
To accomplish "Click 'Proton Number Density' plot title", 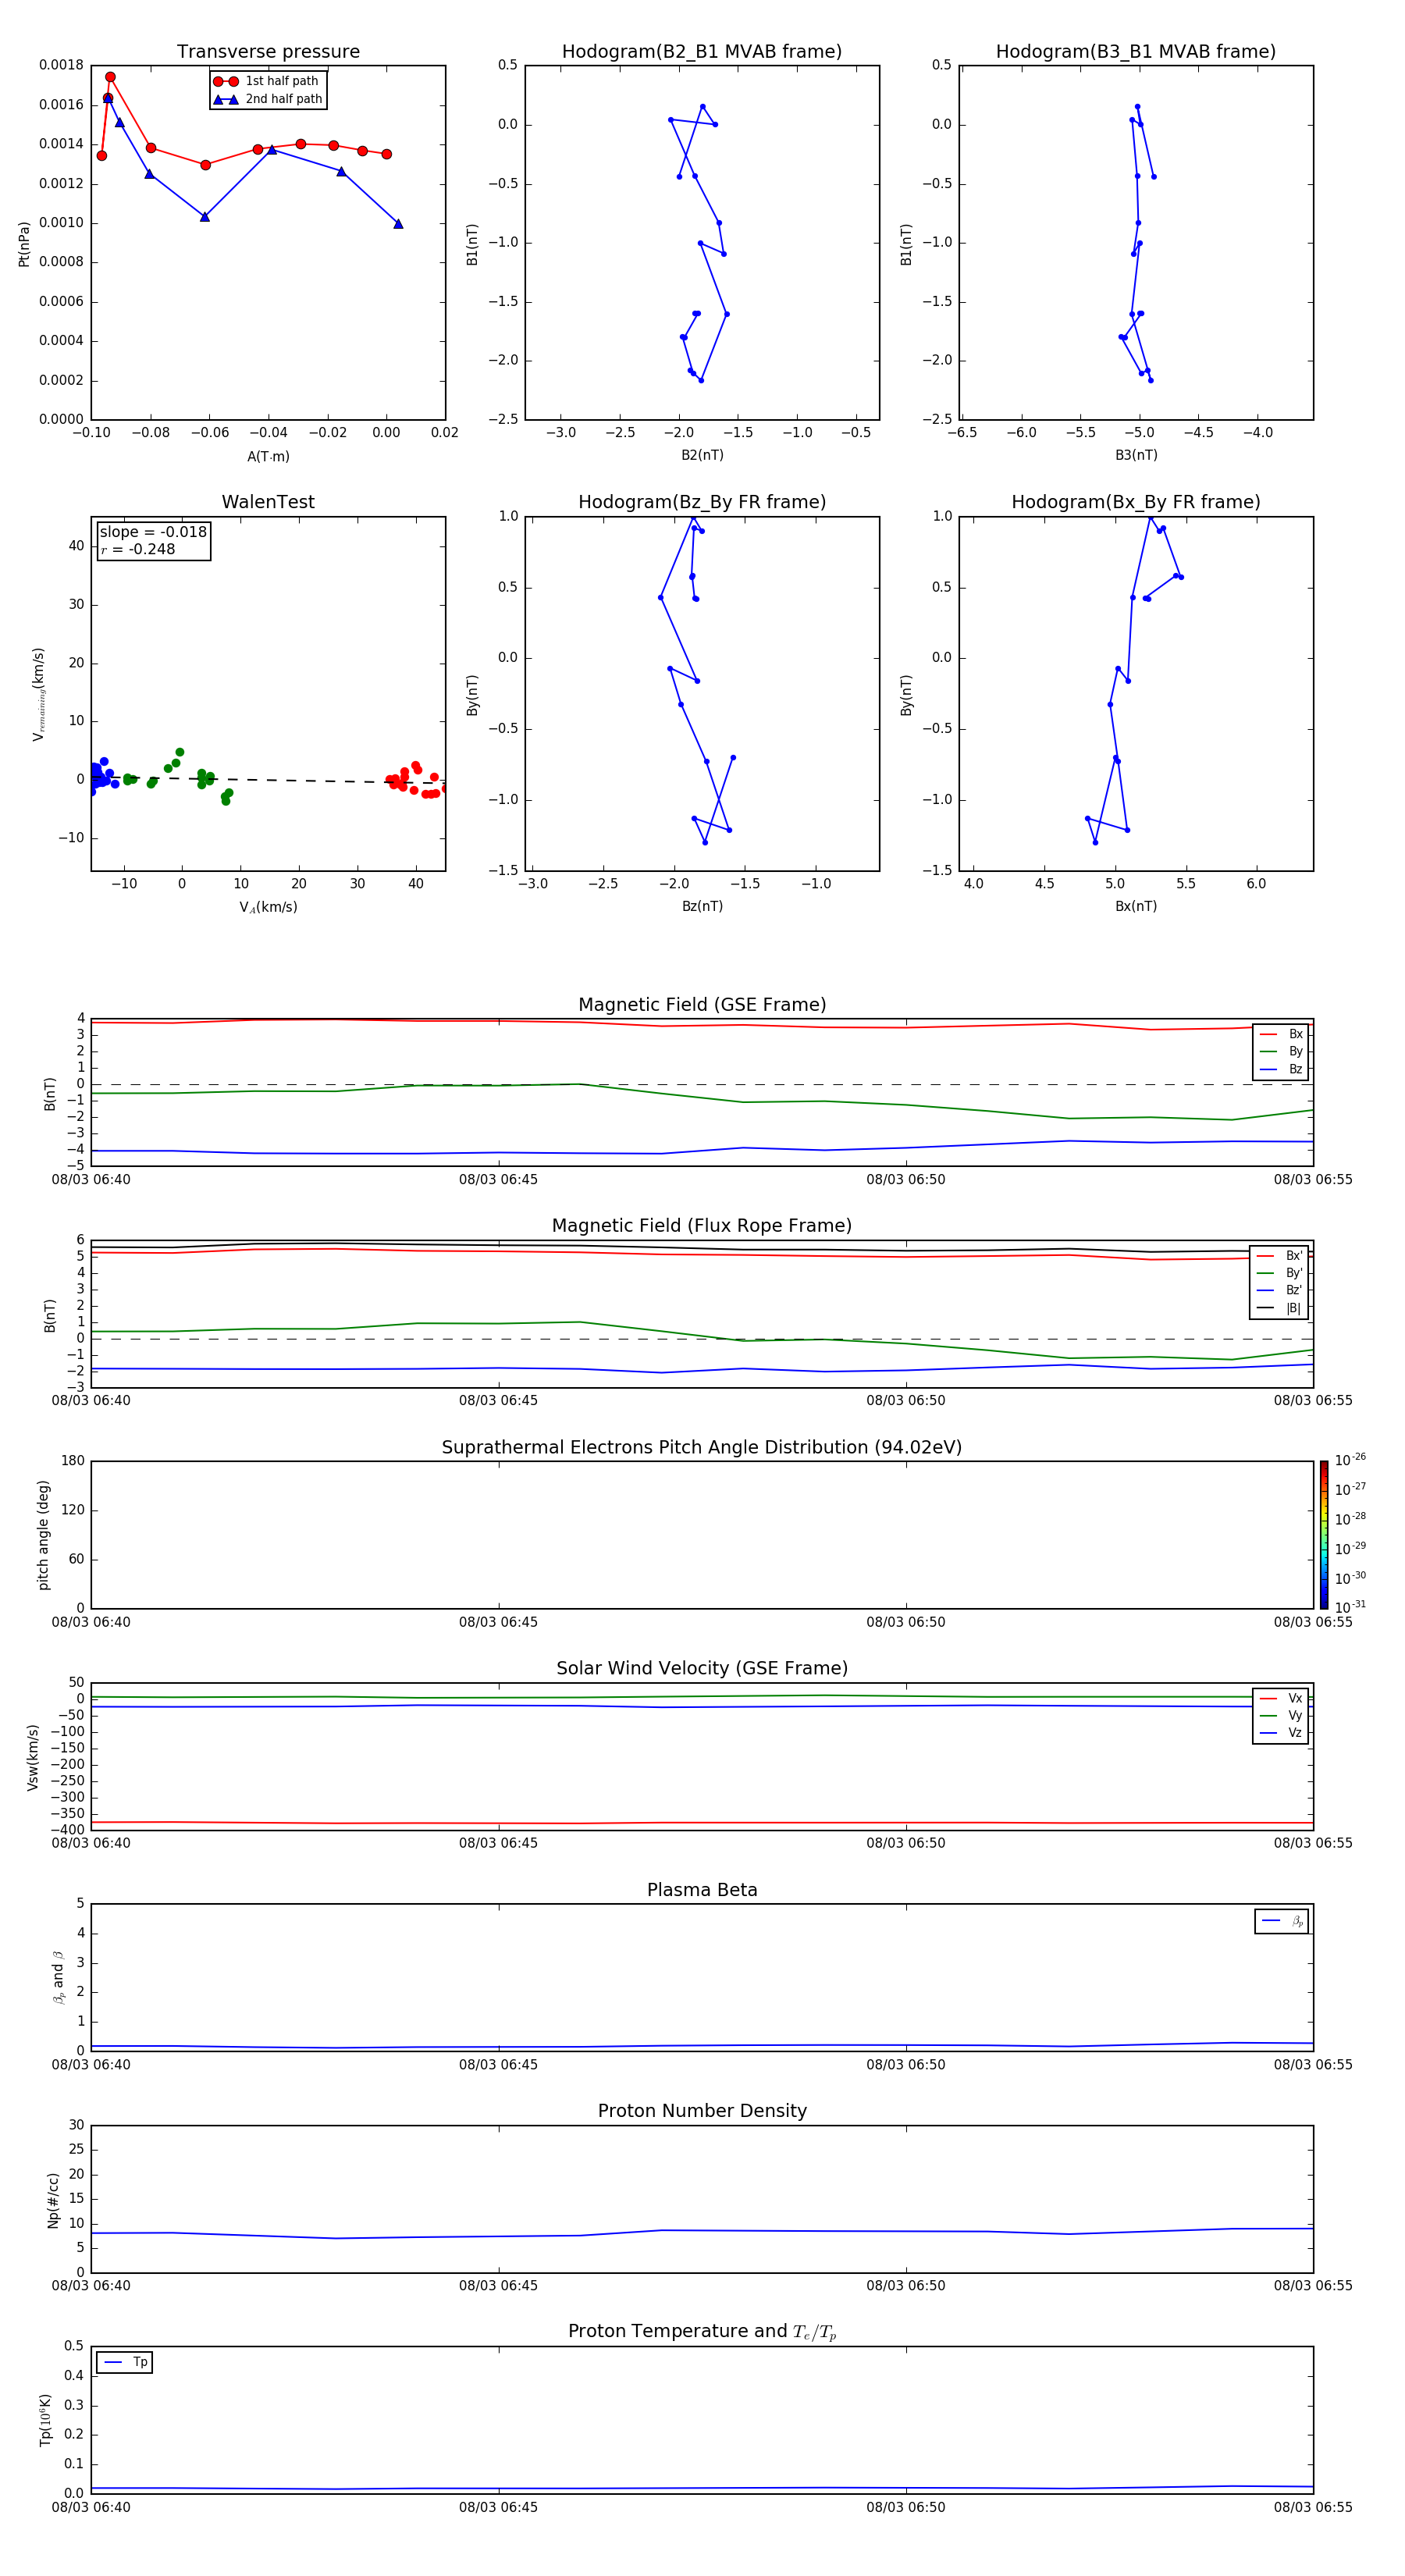I will (702, 2111).
